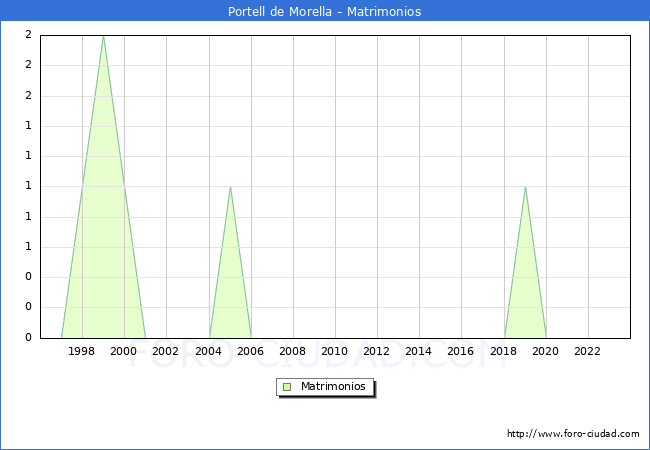Click the 2014 x-axis label

pos(418,351)
